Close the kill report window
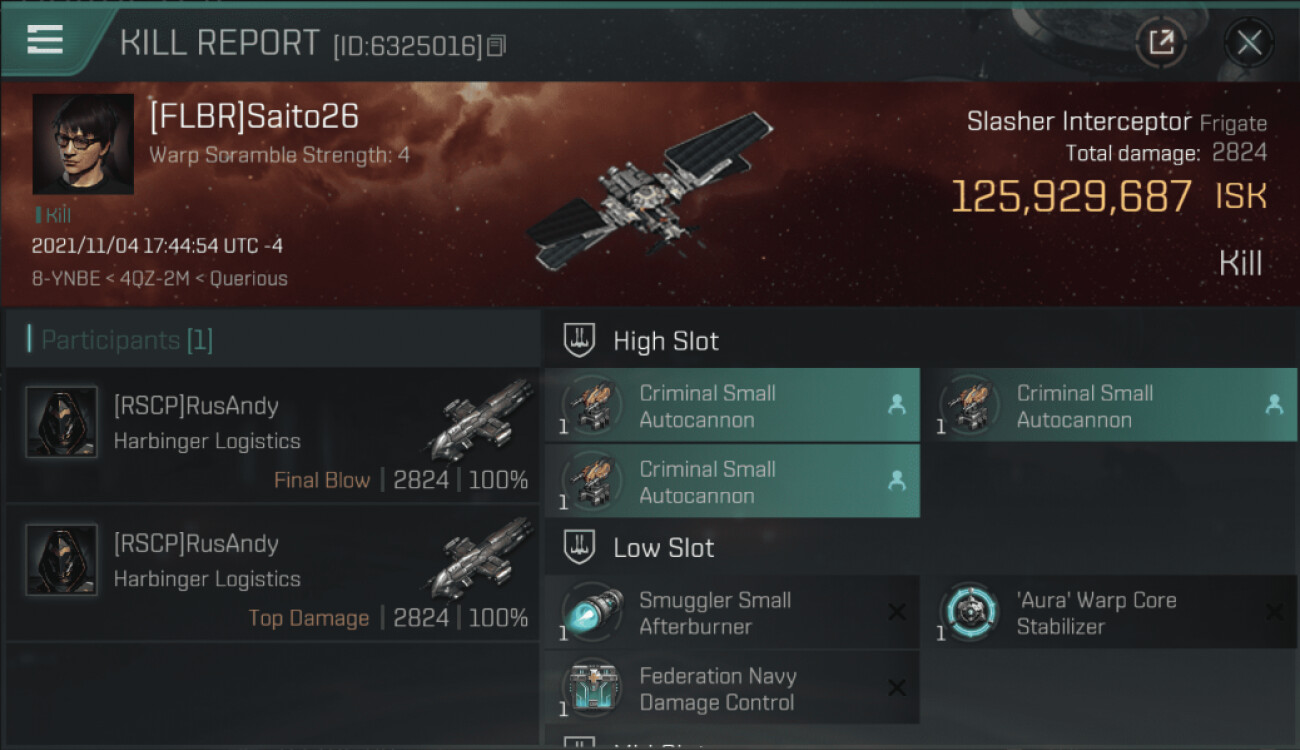The width and height of the screenshot is (1300, 750). [1249, 43]
